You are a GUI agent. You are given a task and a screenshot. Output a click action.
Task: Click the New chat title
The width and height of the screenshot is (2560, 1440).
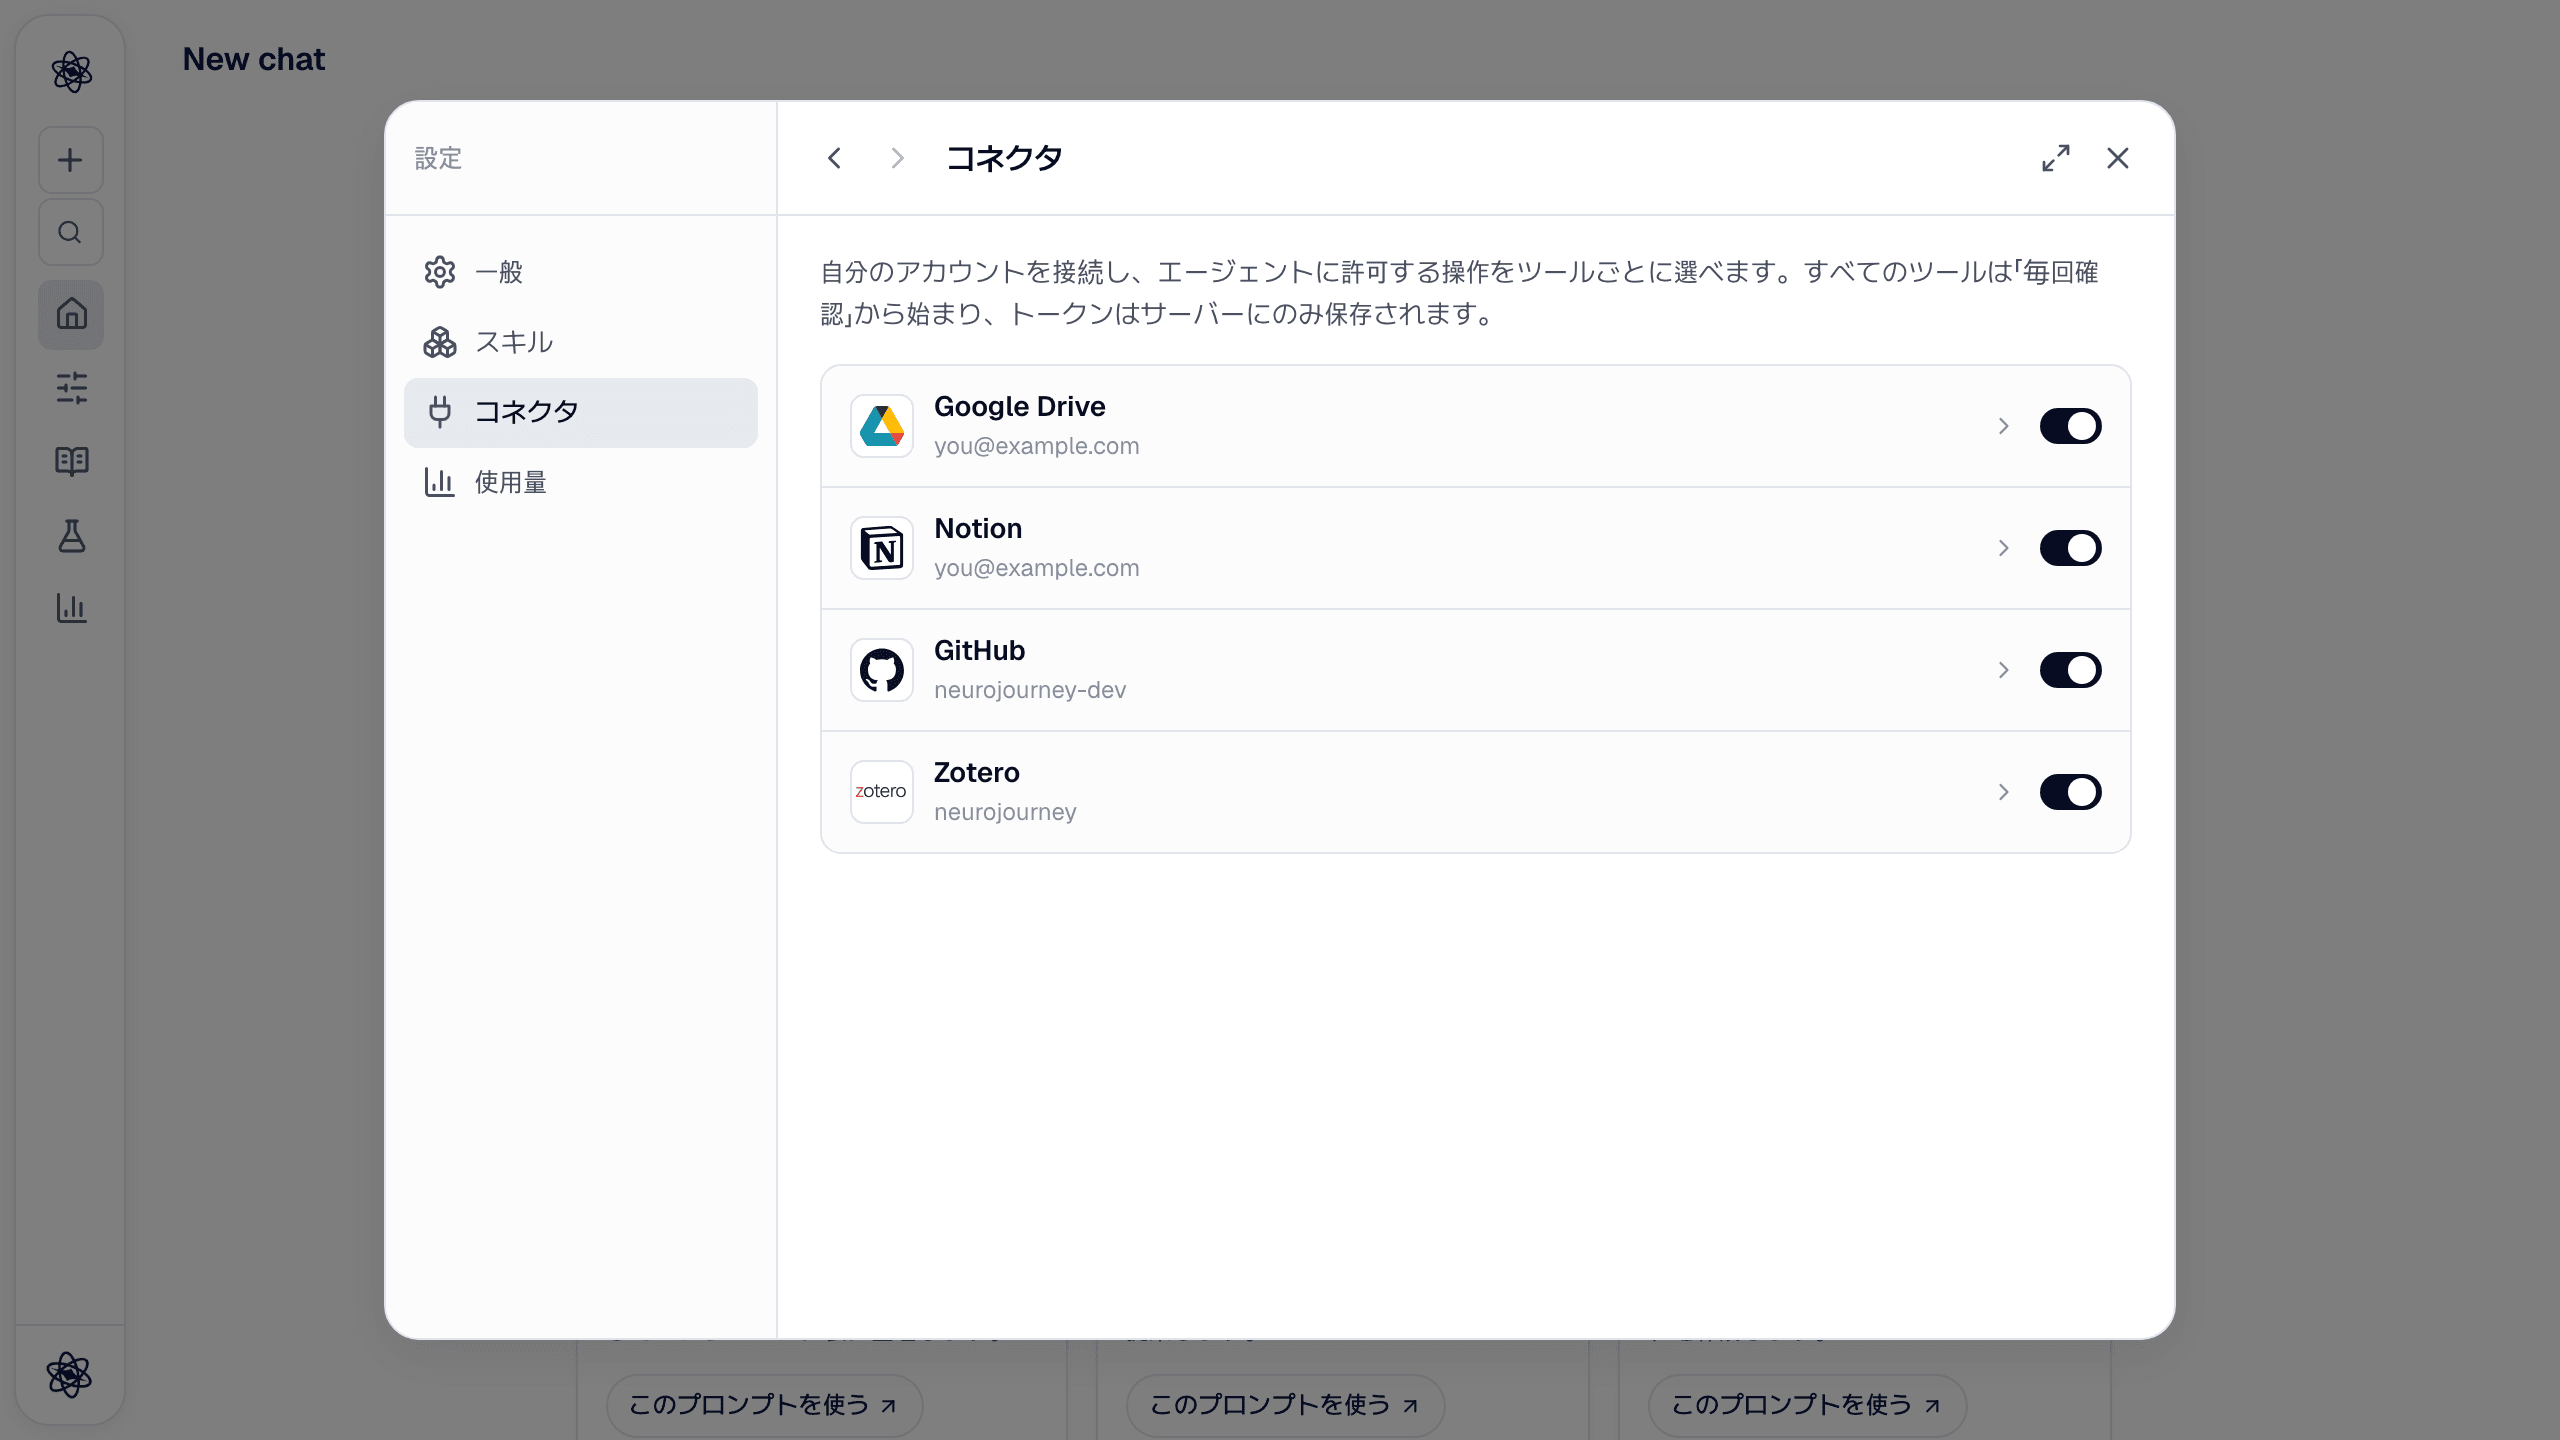pos(254,59)
